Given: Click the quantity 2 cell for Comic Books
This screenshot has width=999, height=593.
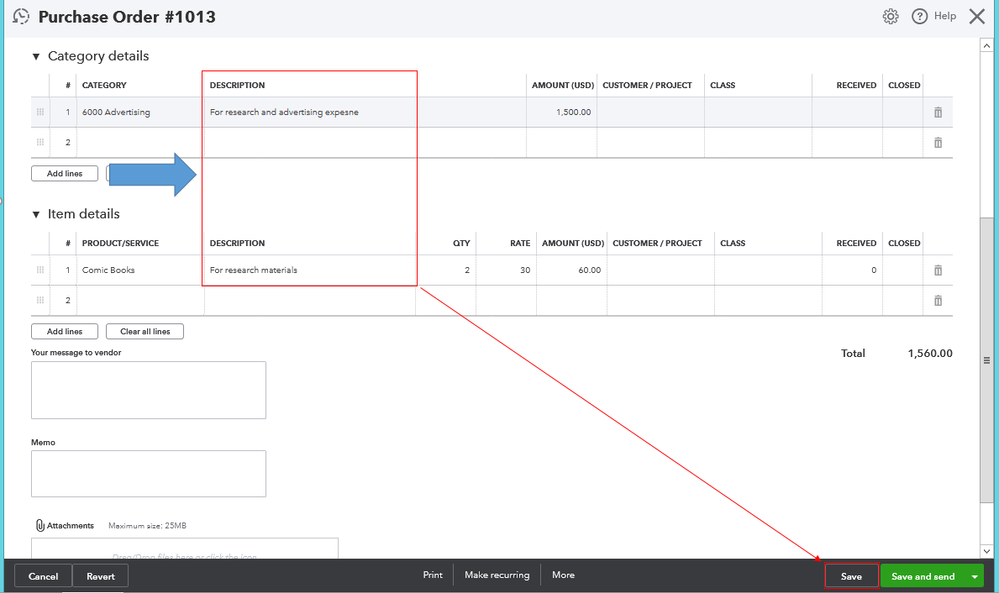Looking at the screenshot, I should click(445, 270).
